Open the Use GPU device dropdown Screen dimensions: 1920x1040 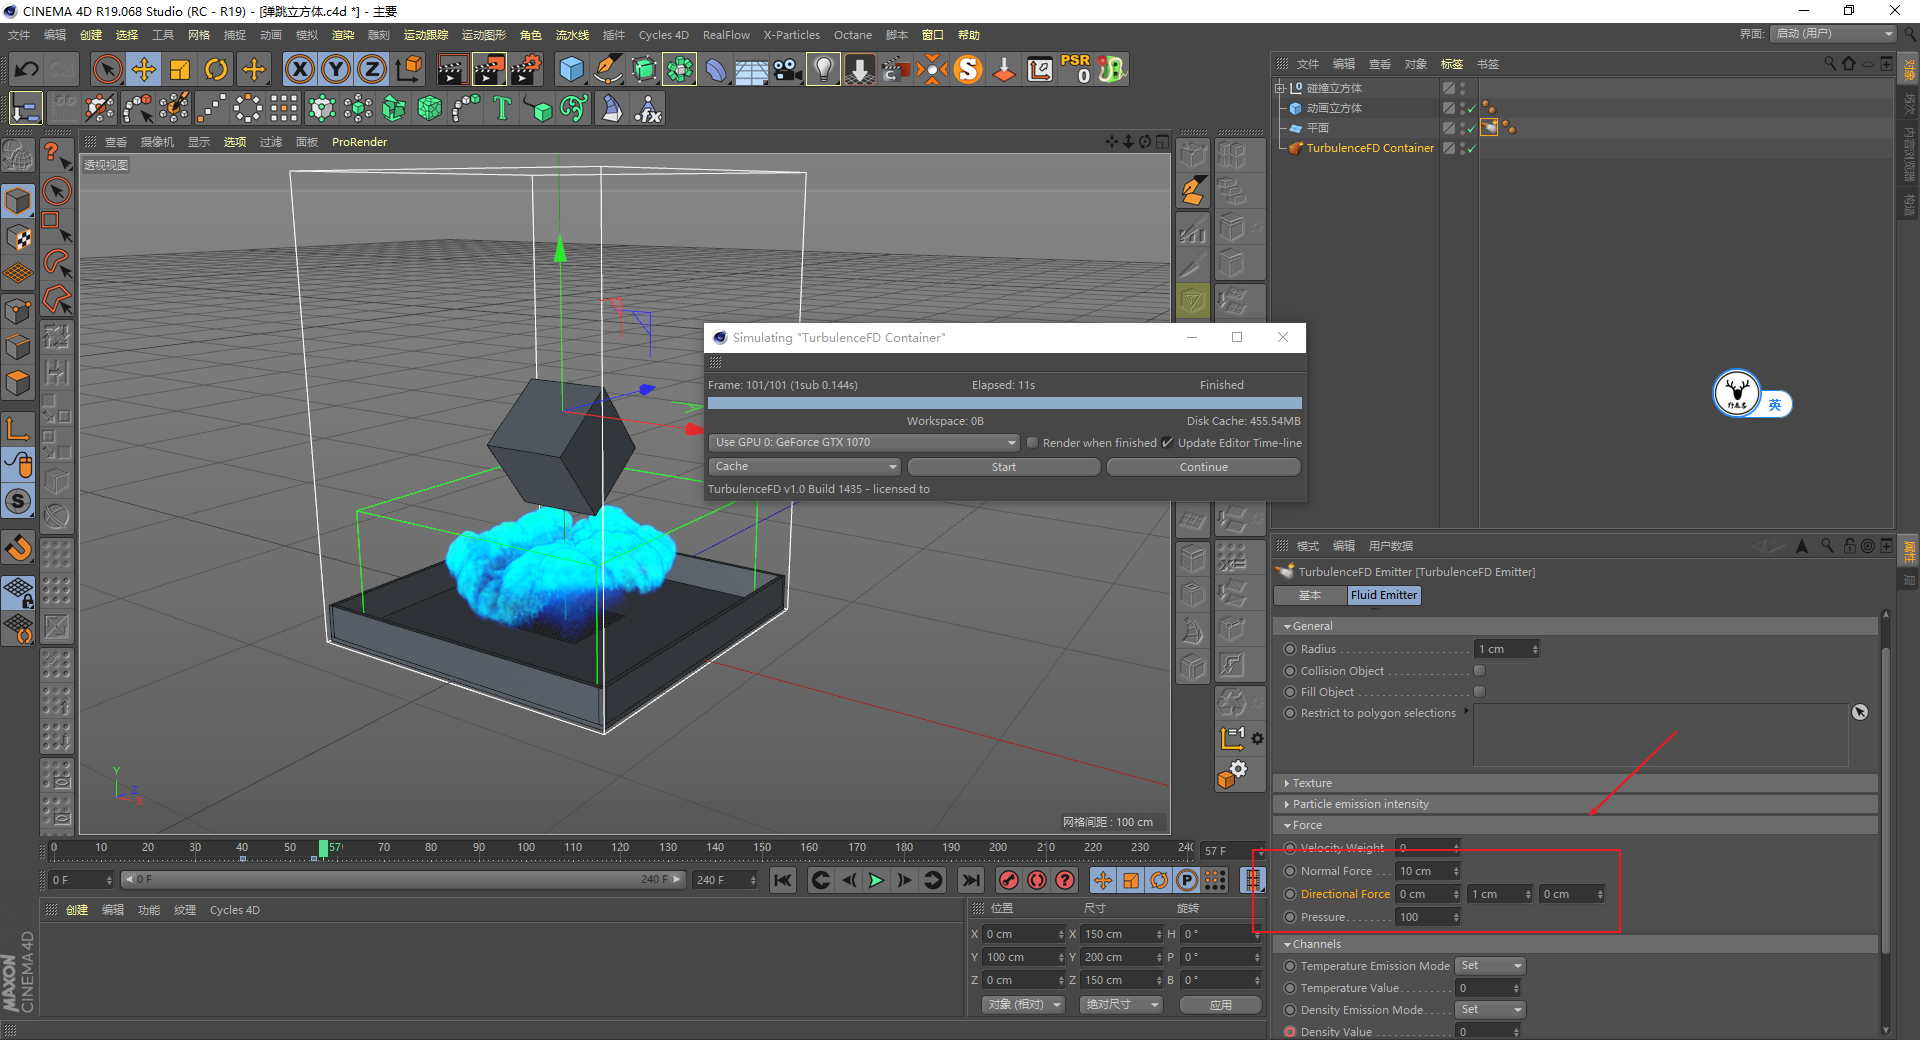[x=863, y=442]
